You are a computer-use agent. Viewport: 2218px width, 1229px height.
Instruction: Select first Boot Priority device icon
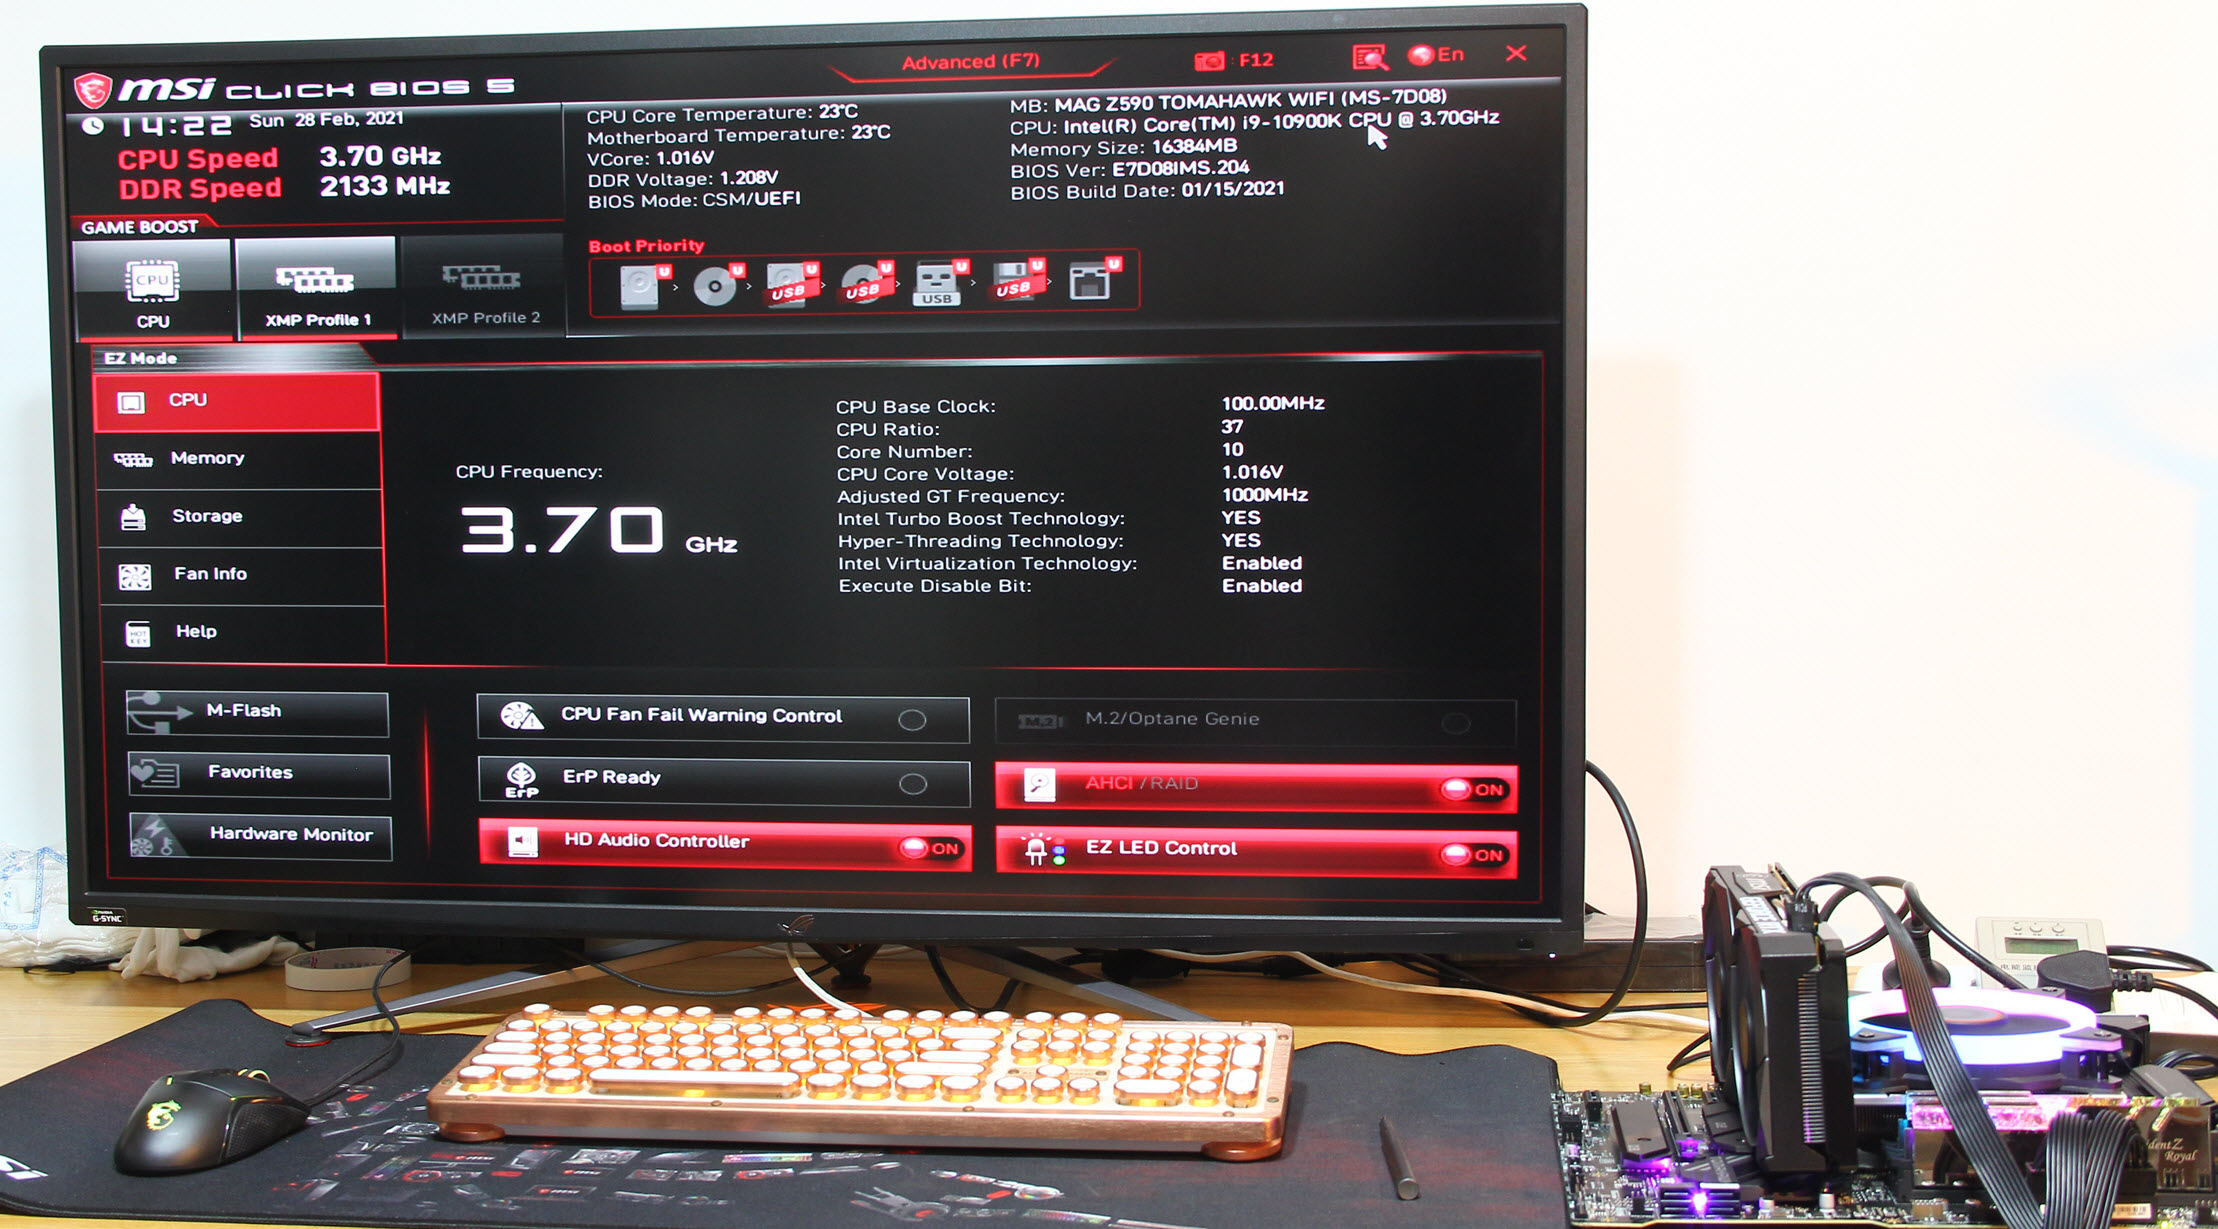point(631,283)
